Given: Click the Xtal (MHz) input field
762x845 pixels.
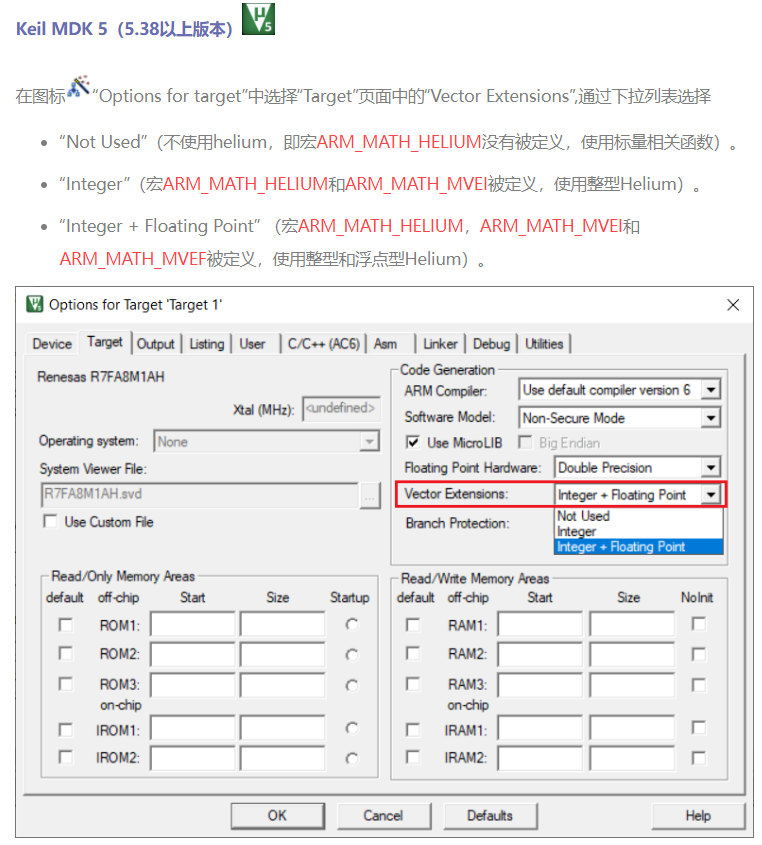Looking at the screenshot, I should point(341,408).
